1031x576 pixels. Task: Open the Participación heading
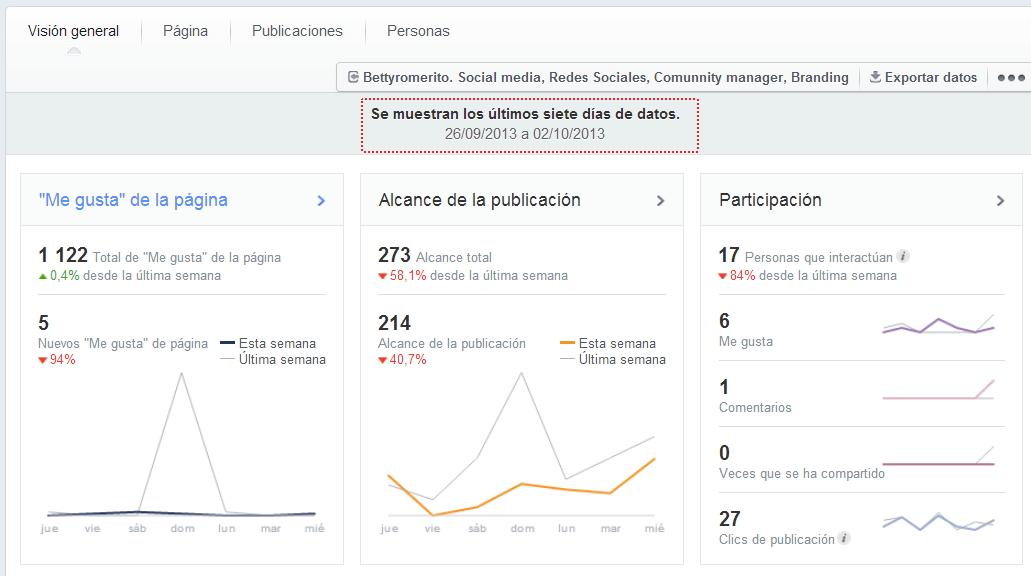770,200
